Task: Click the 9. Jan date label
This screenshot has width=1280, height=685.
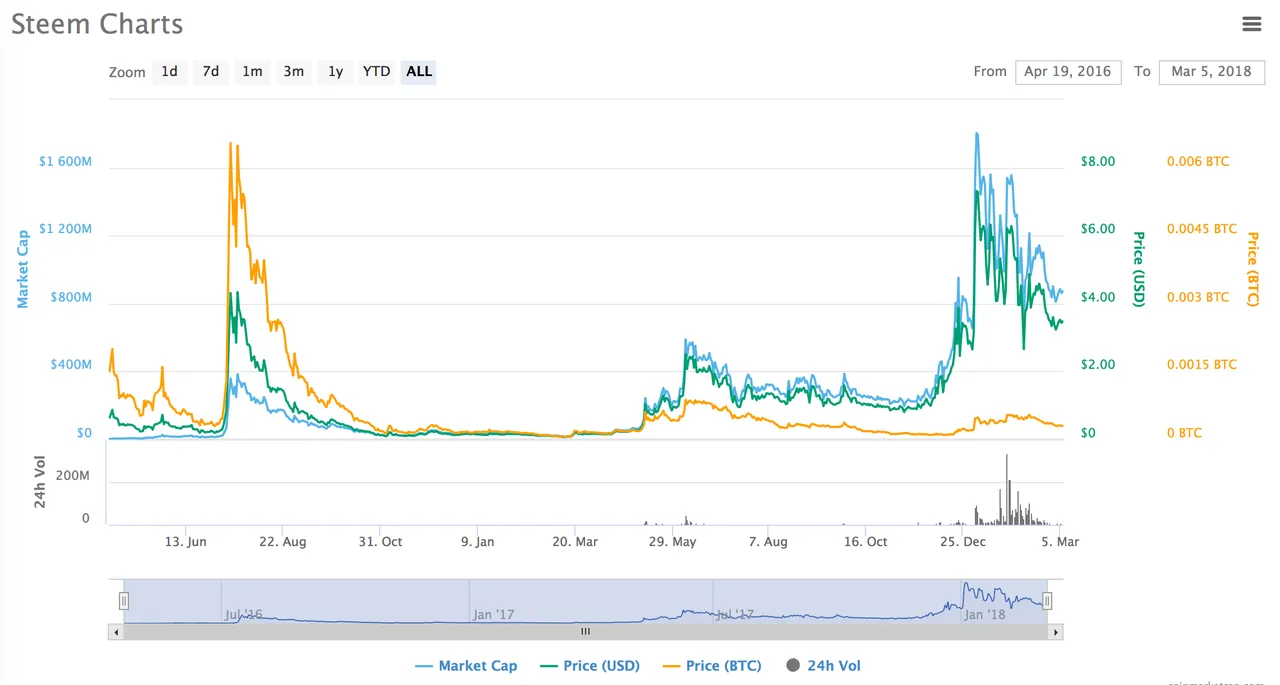Action: (477, 542)
